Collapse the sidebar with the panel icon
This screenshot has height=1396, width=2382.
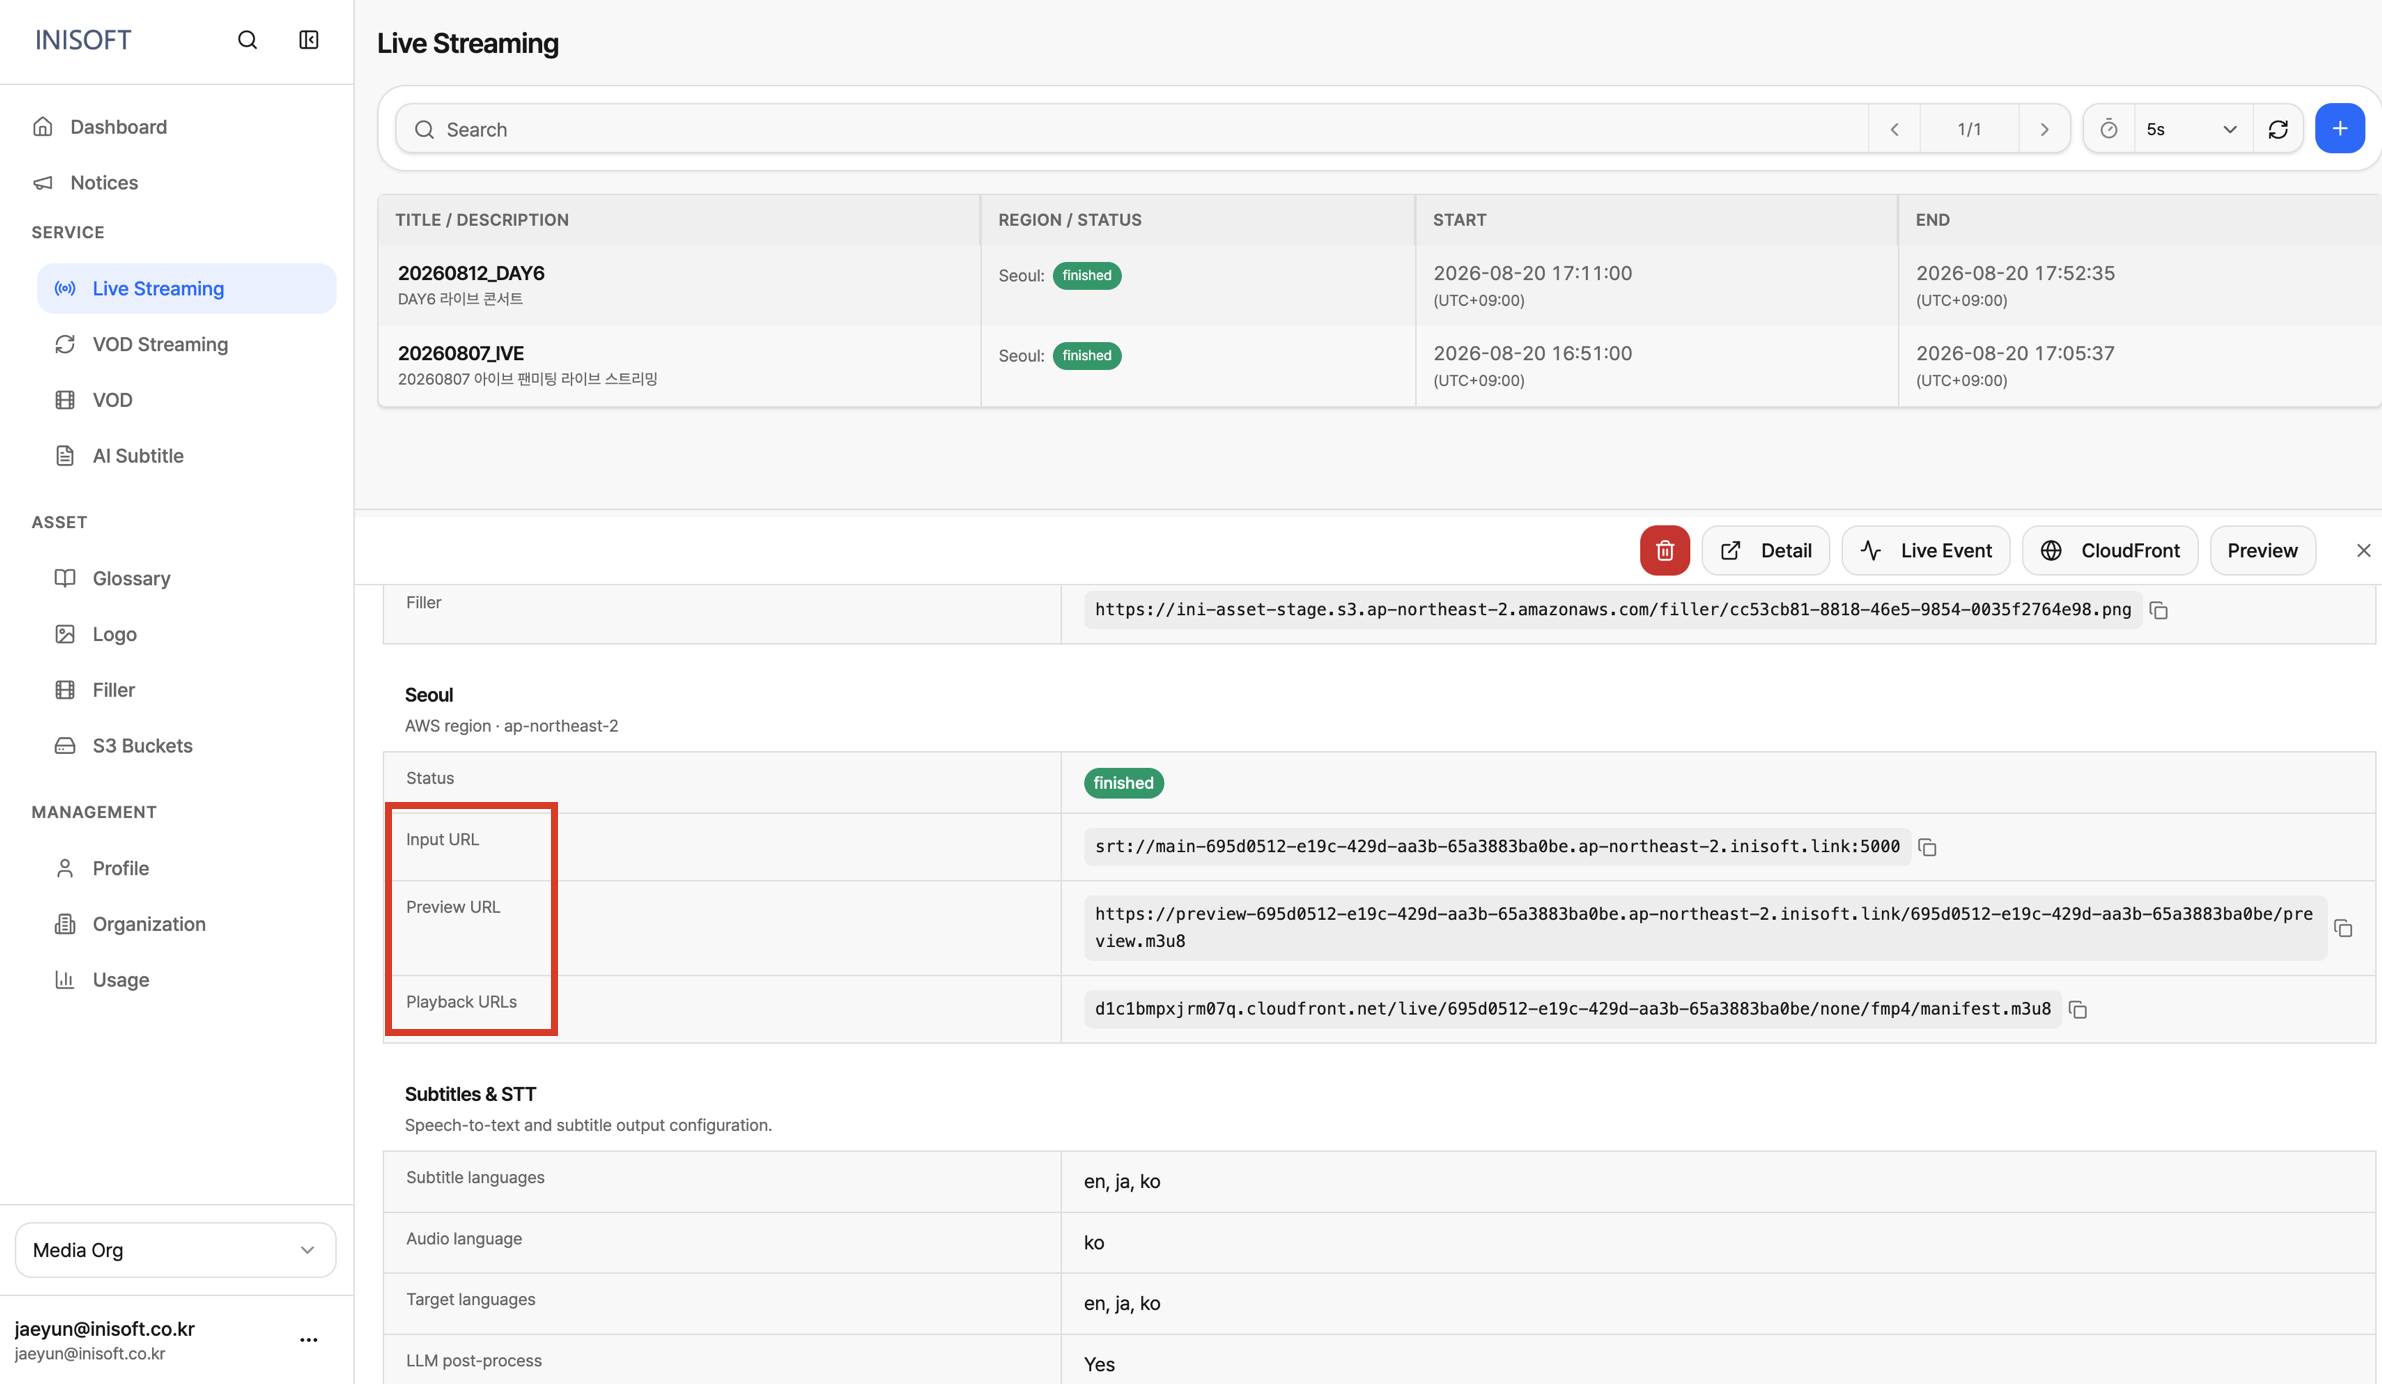(x=309, y=40)
